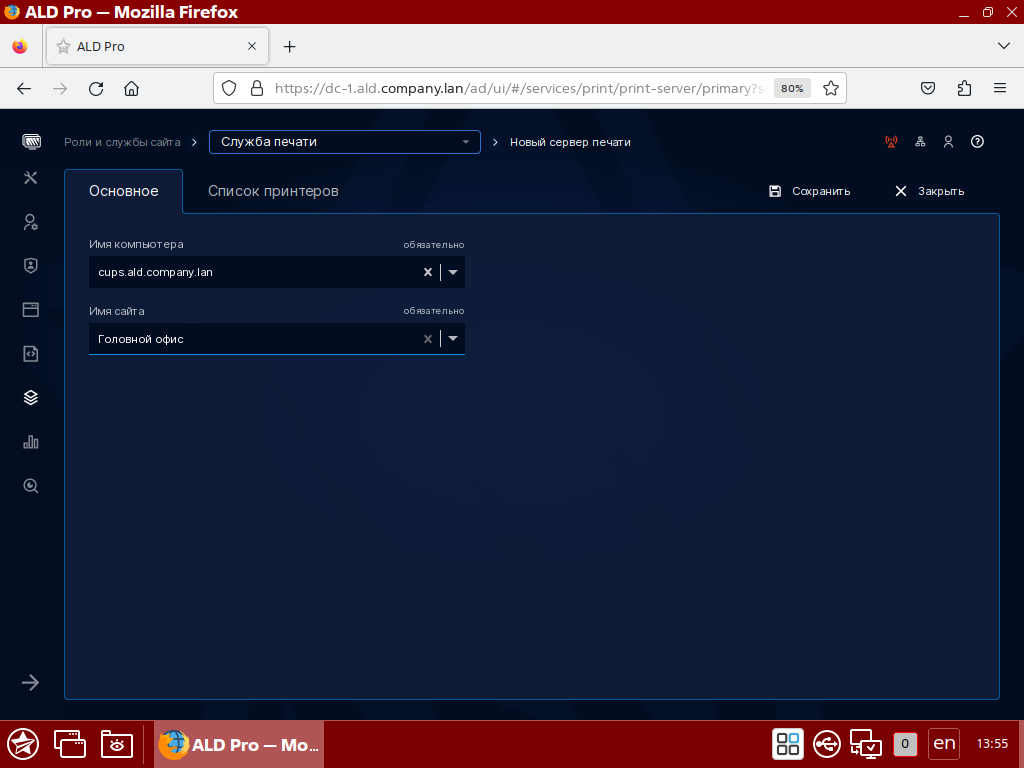Expand the Имя компьютера dropdown arrow
This screenshot has height=768, width=1024.
point(453,272)
